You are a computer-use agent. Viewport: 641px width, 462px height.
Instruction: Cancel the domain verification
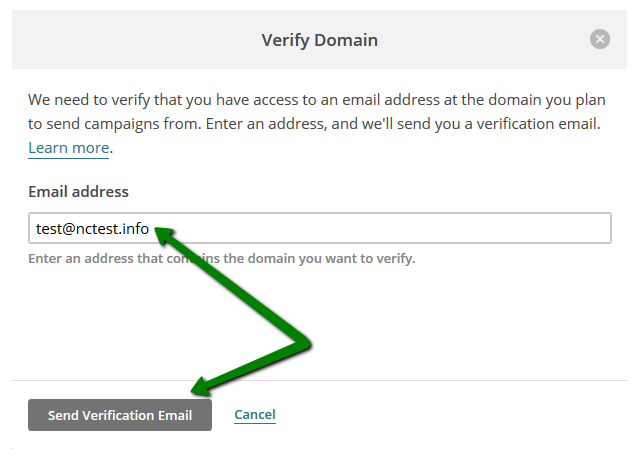pyautogui.click(x=255, y=415)
